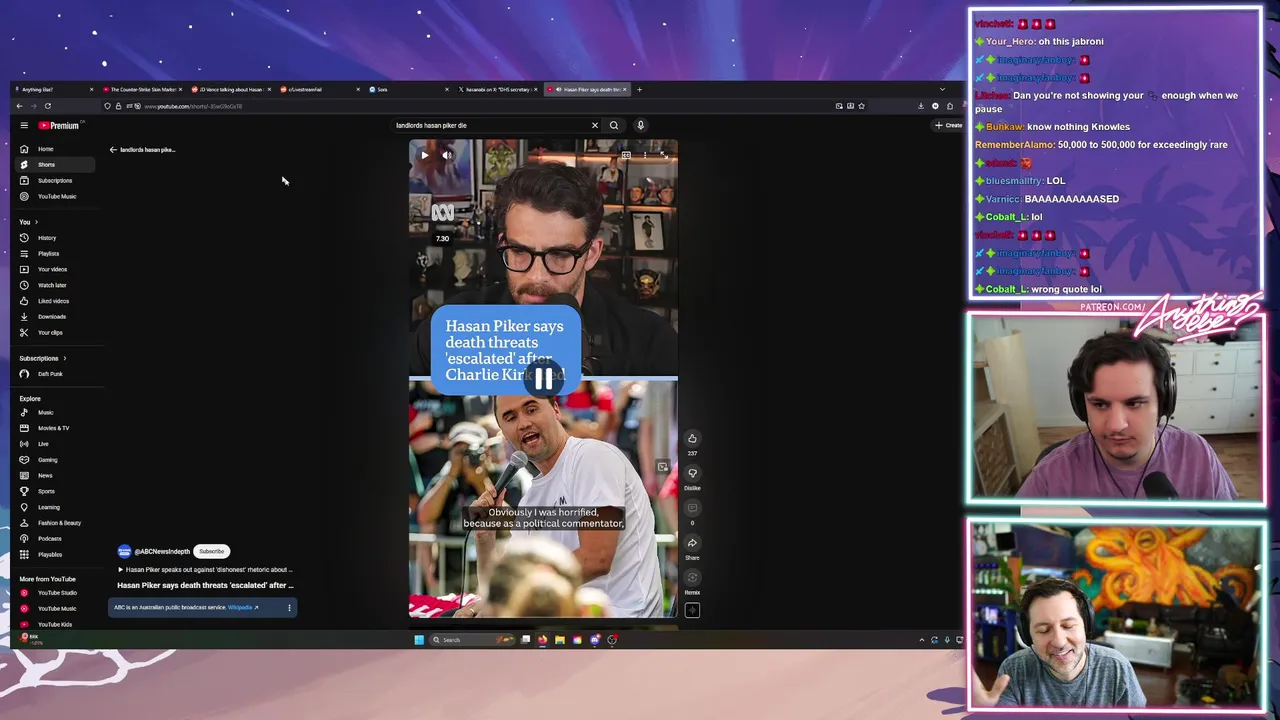Like the Short video
Screen dimensions: 1280x720
click(x=692, y=438)
